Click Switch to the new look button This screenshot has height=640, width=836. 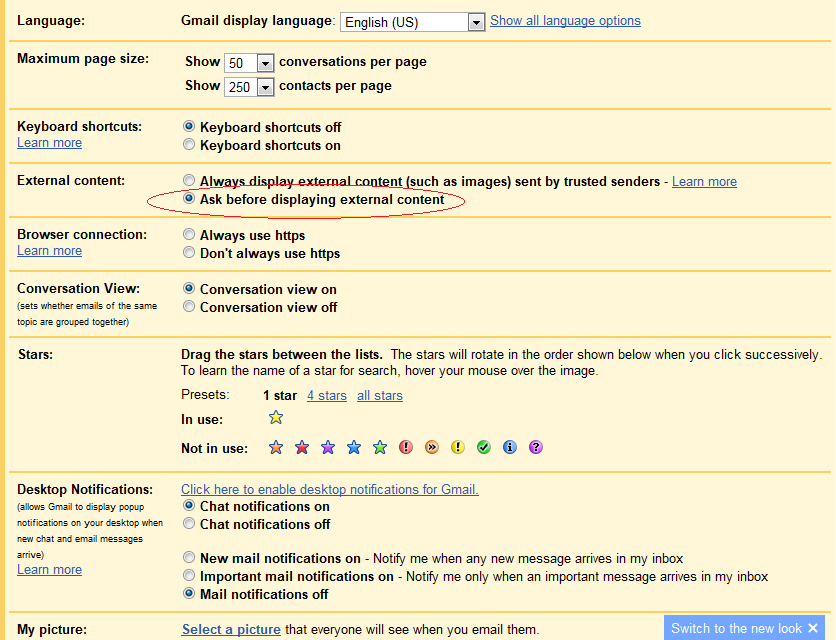coord(744,628)
